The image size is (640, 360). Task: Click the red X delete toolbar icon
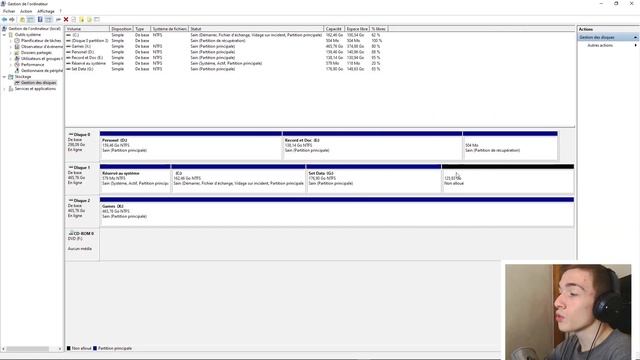click(x=66, y=20)
